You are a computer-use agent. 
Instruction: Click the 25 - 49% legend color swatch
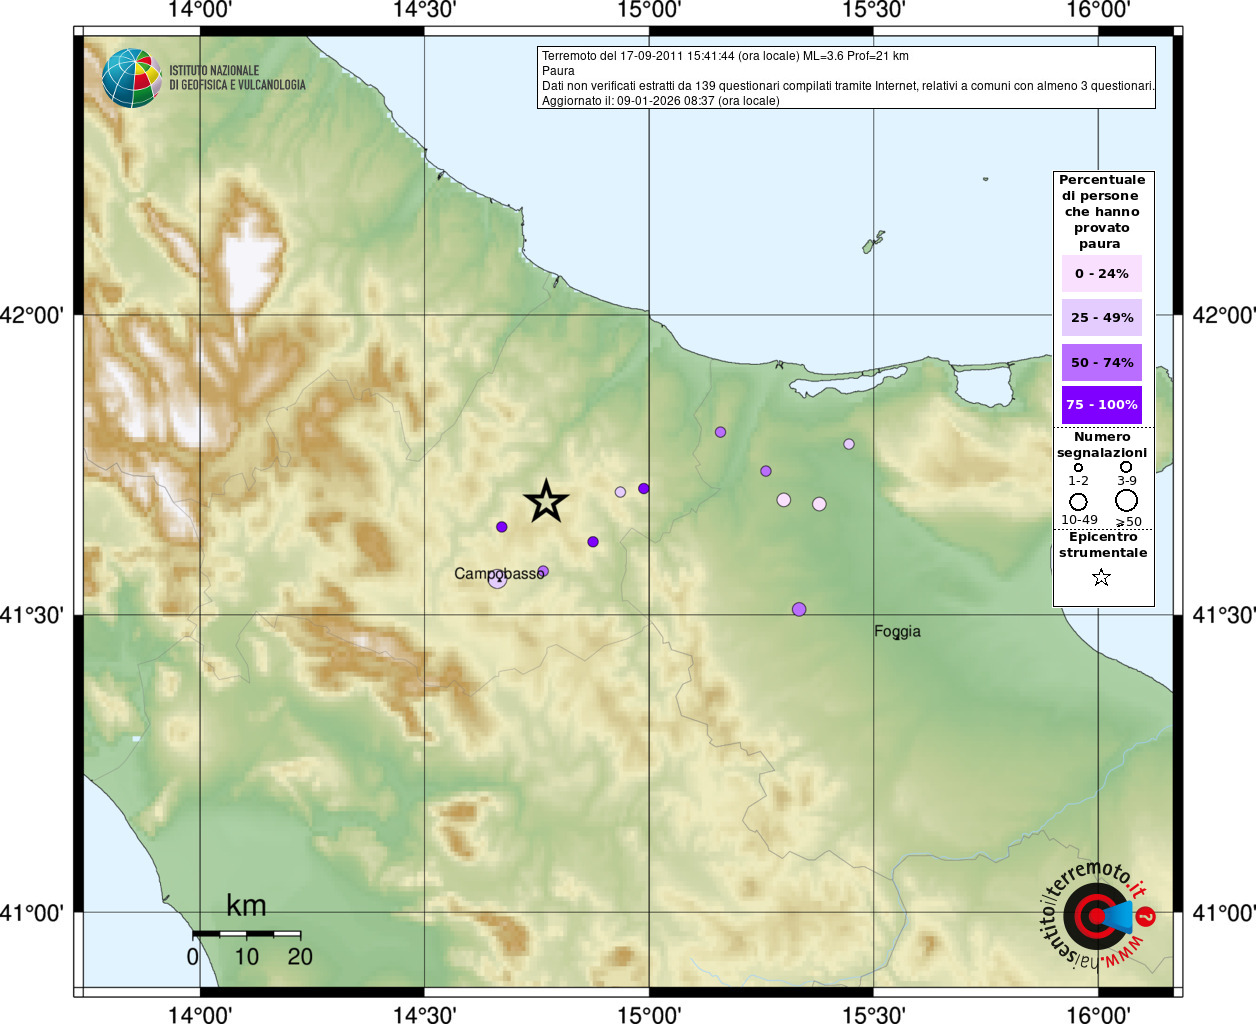click(x=1101, y=318)
